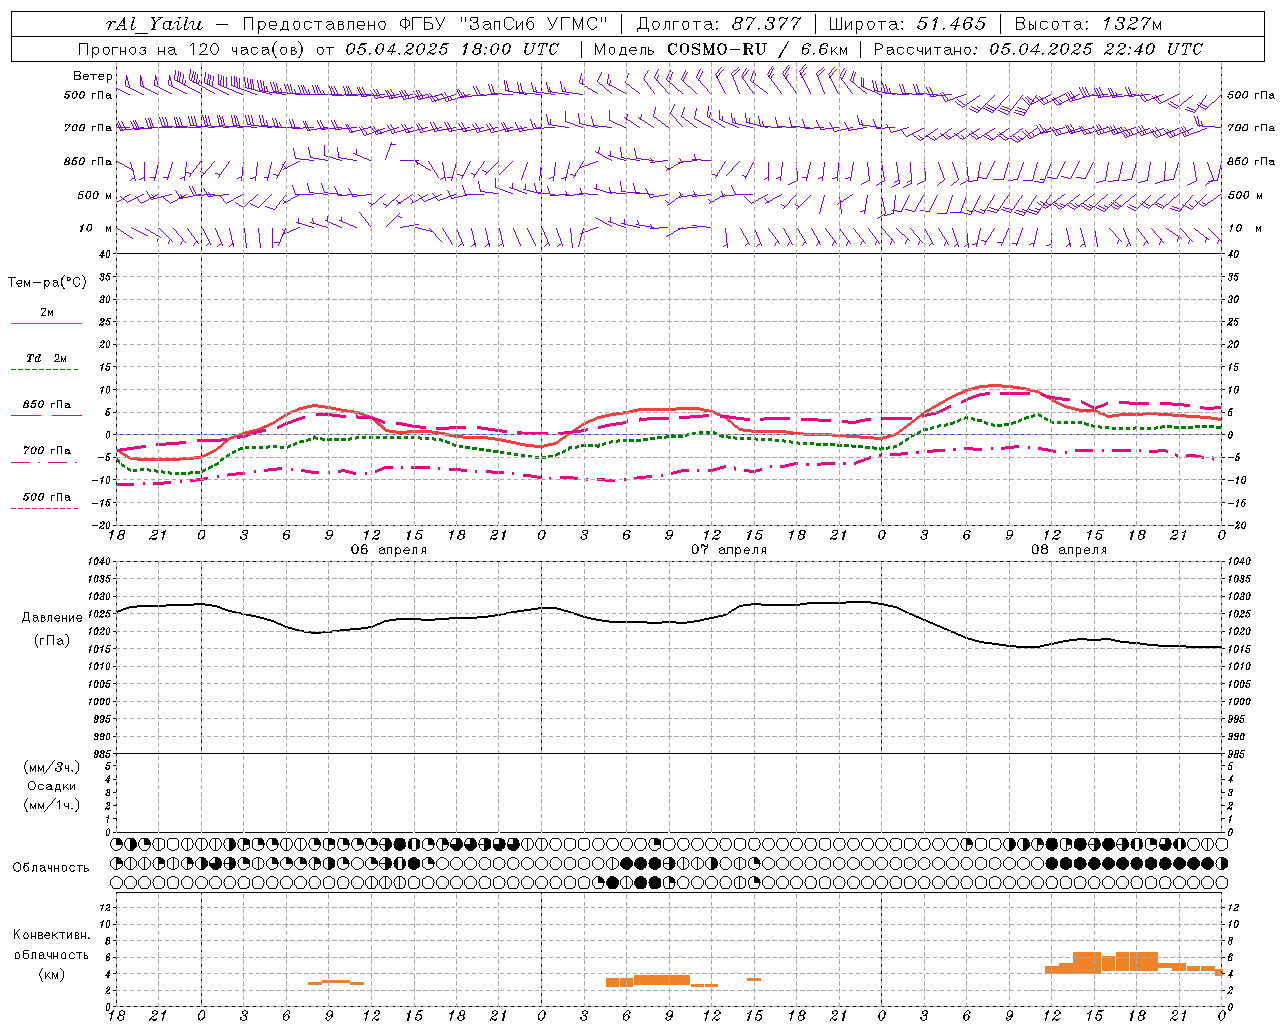Click the (мм/3ч.) precipitation unit label

(x=52, y=767)
